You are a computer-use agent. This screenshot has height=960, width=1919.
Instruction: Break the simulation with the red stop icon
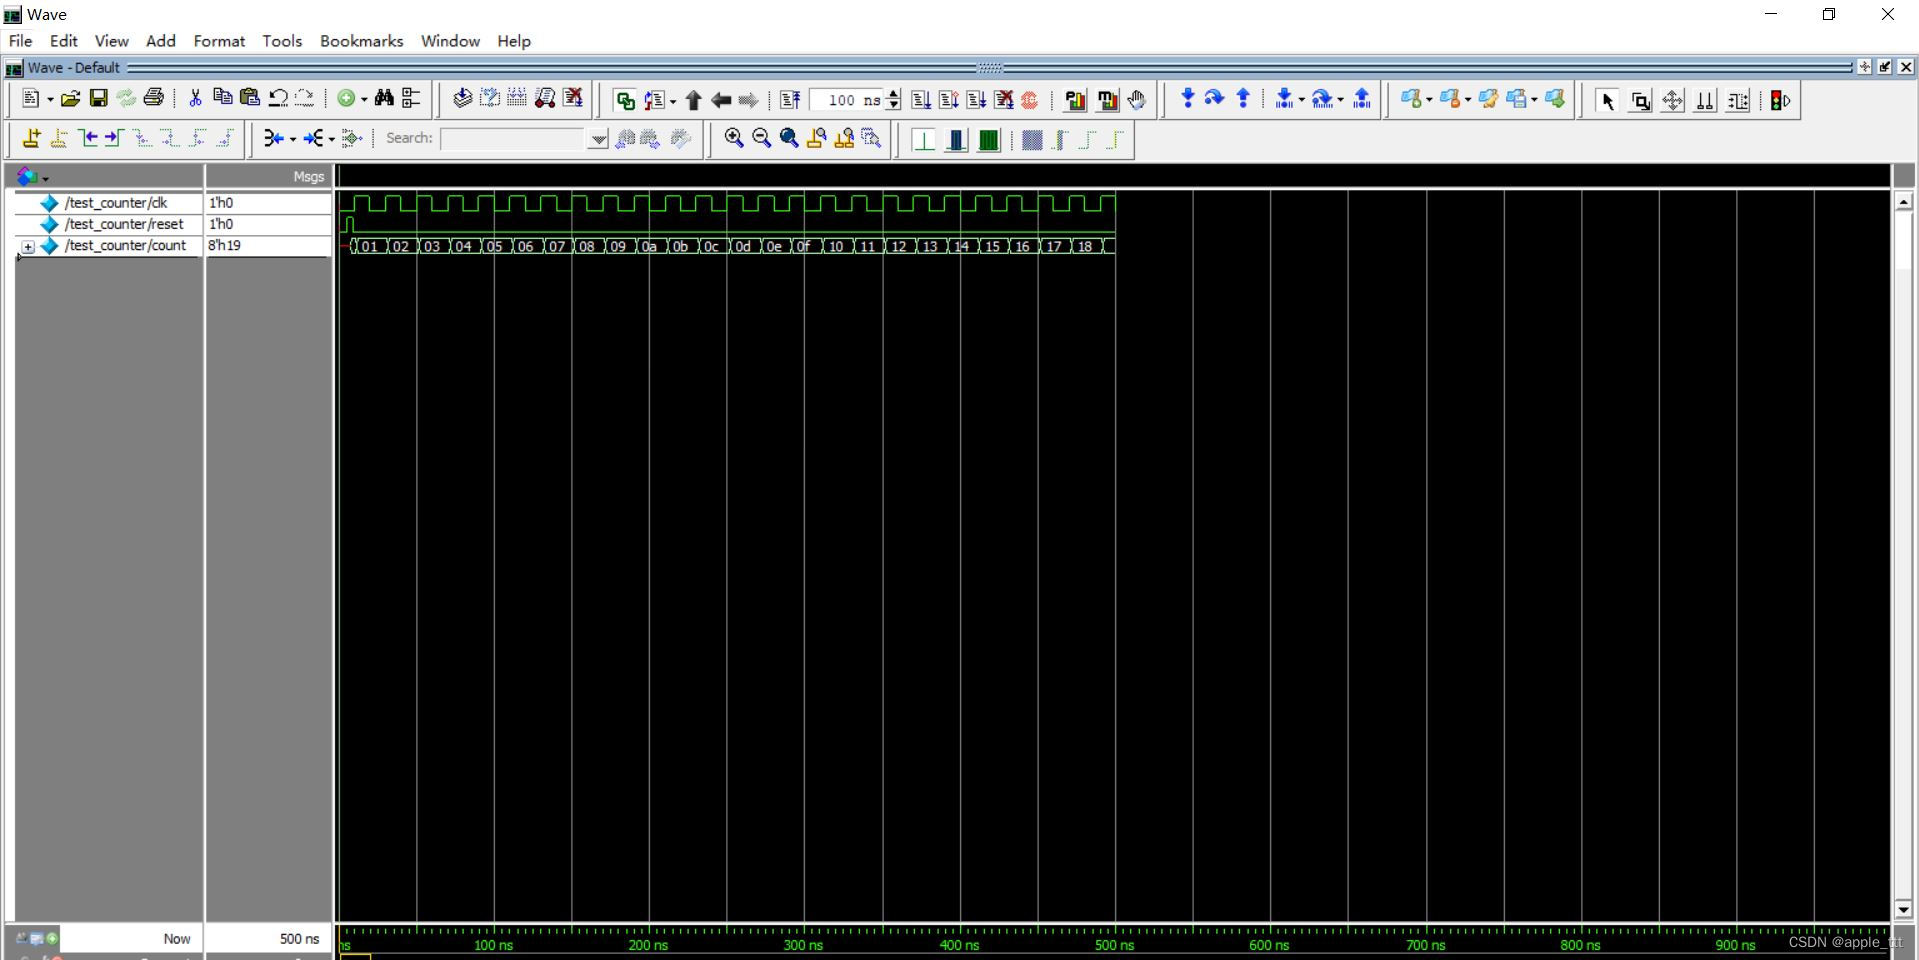point(1030,100)
